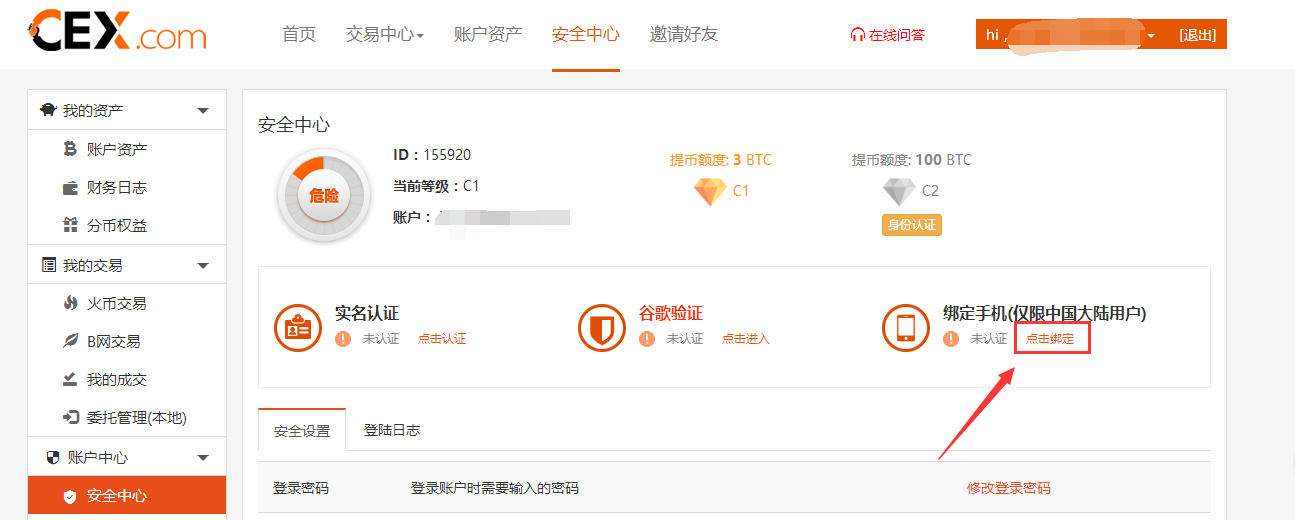Open 在线问答 online support headset link
1295x520 pixels.
pos(887,35)
